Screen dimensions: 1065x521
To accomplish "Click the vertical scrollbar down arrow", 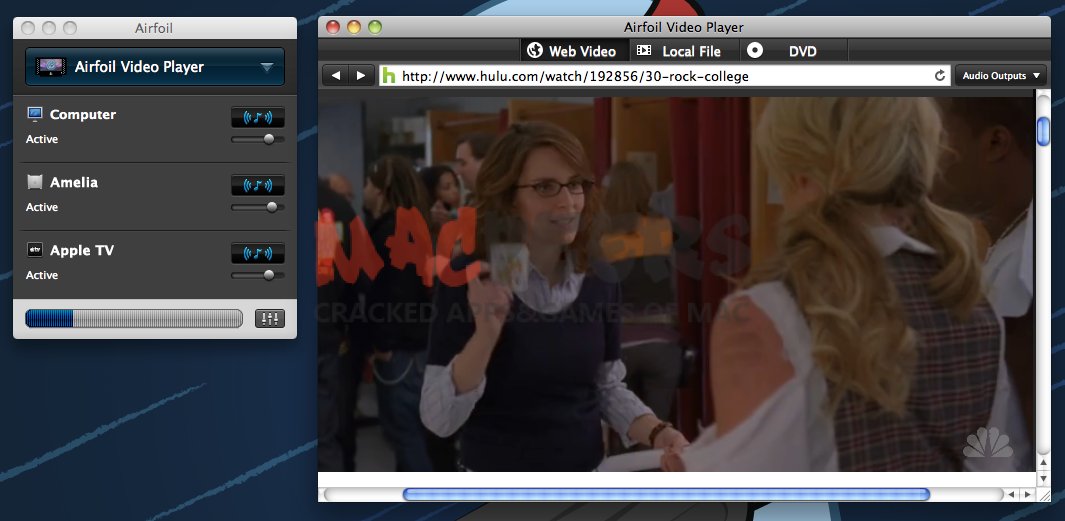I will (x=1043, y=478).
